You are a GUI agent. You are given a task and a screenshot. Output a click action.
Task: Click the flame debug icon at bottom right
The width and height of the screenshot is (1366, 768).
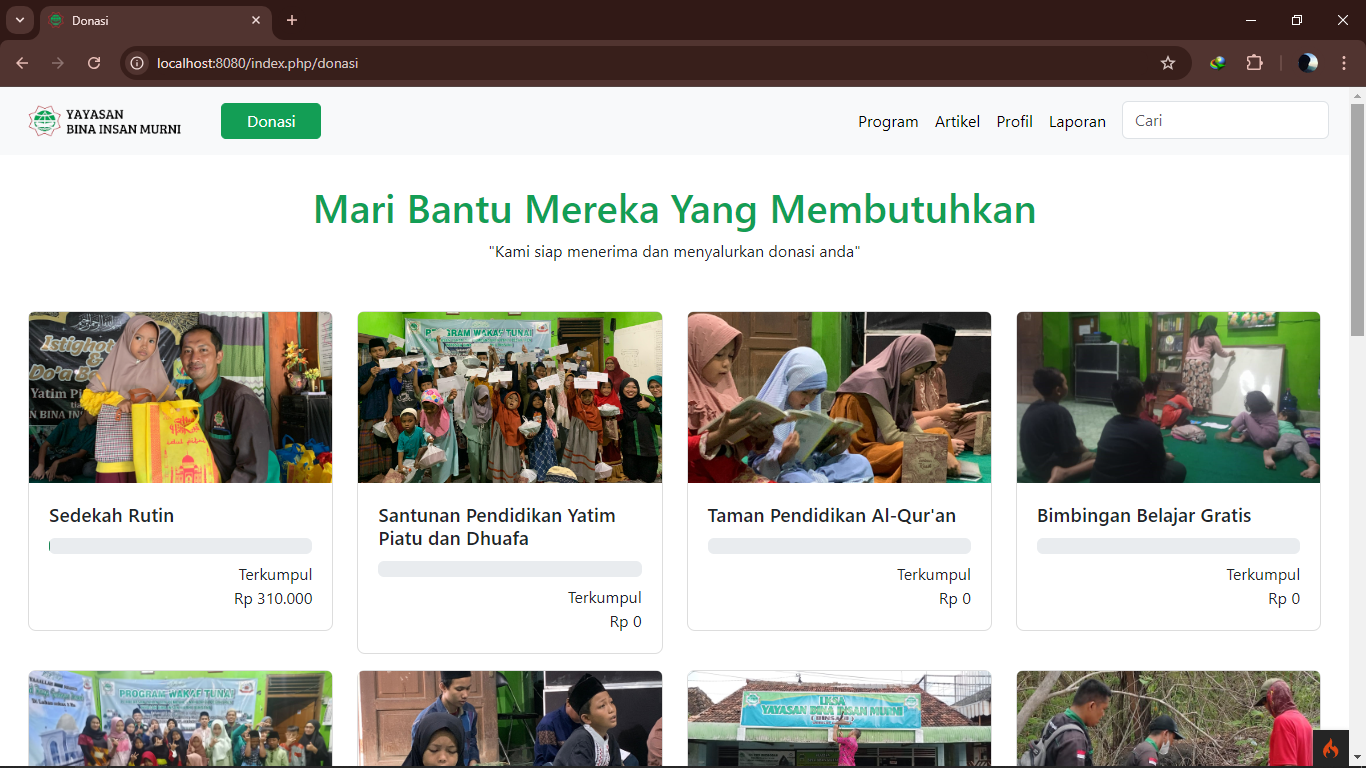(x=1330, y=748)
